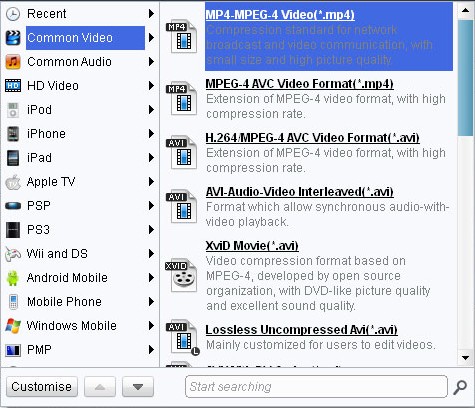
Task: Click the Common Audio music note icon
Action: pyautogui.click(x=13, y=62)
